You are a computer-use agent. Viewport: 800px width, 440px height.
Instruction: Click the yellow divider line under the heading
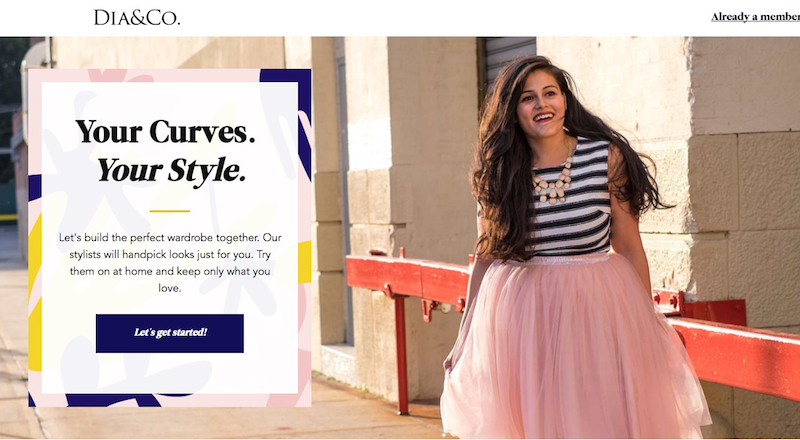coord(170,211)
